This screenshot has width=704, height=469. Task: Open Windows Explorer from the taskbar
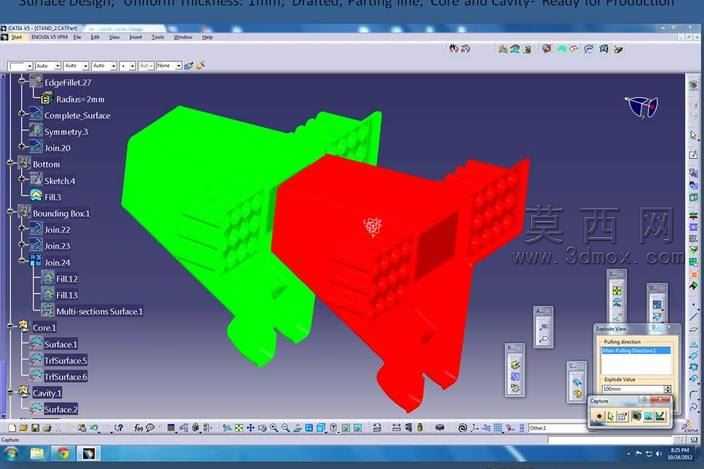pos(37,454)
